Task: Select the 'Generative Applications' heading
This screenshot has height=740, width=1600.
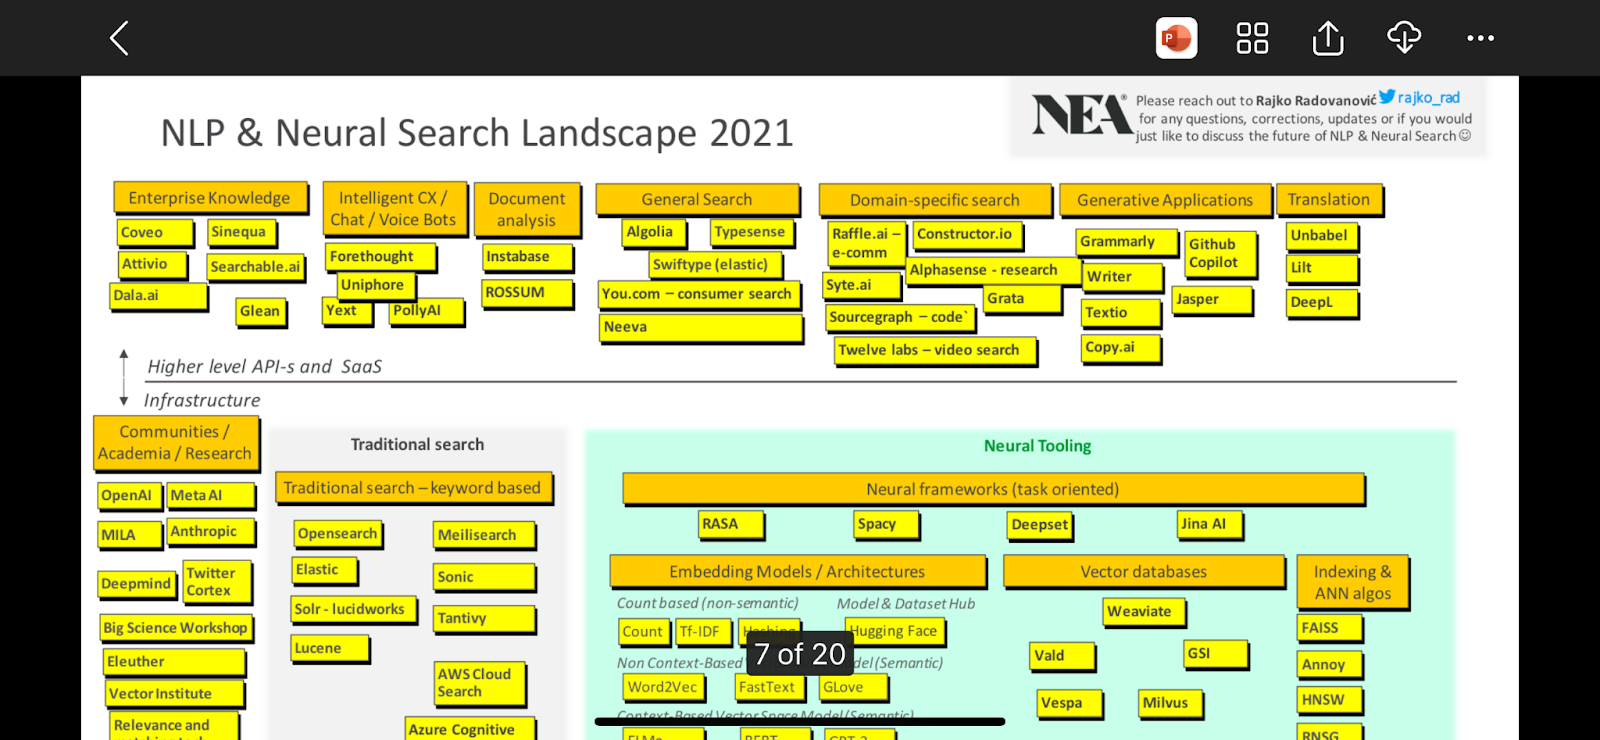Action: point(1165,200)
